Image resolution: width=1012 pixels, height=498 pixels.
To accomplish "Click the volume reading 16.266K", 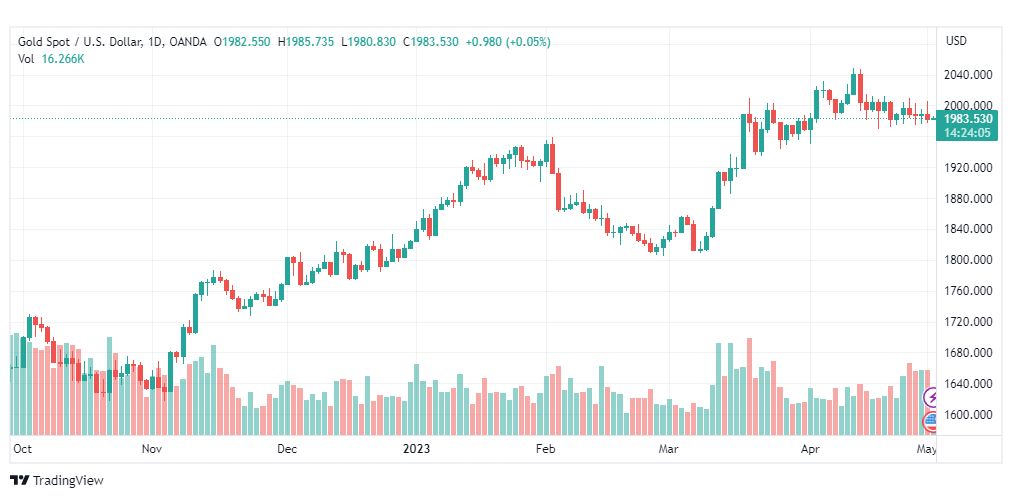I will tap(63, 58).
